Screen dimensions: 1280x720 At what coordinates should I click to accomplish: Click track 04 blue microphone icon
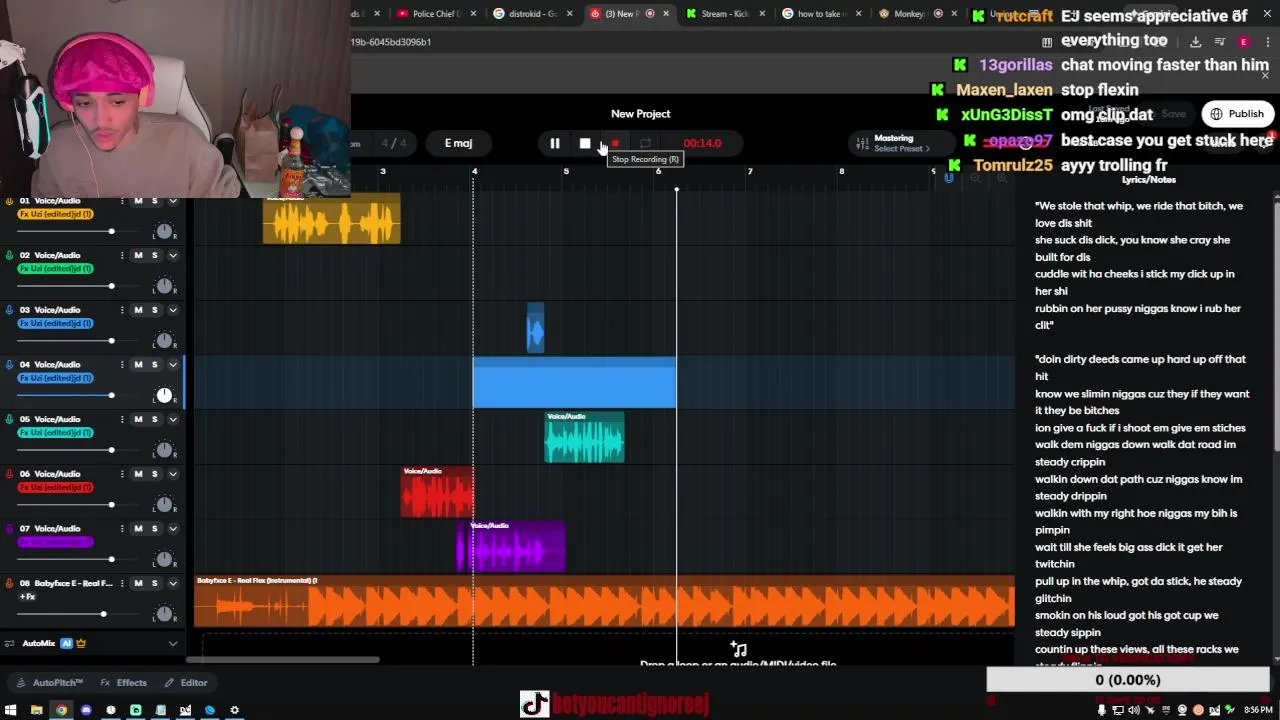10,364
